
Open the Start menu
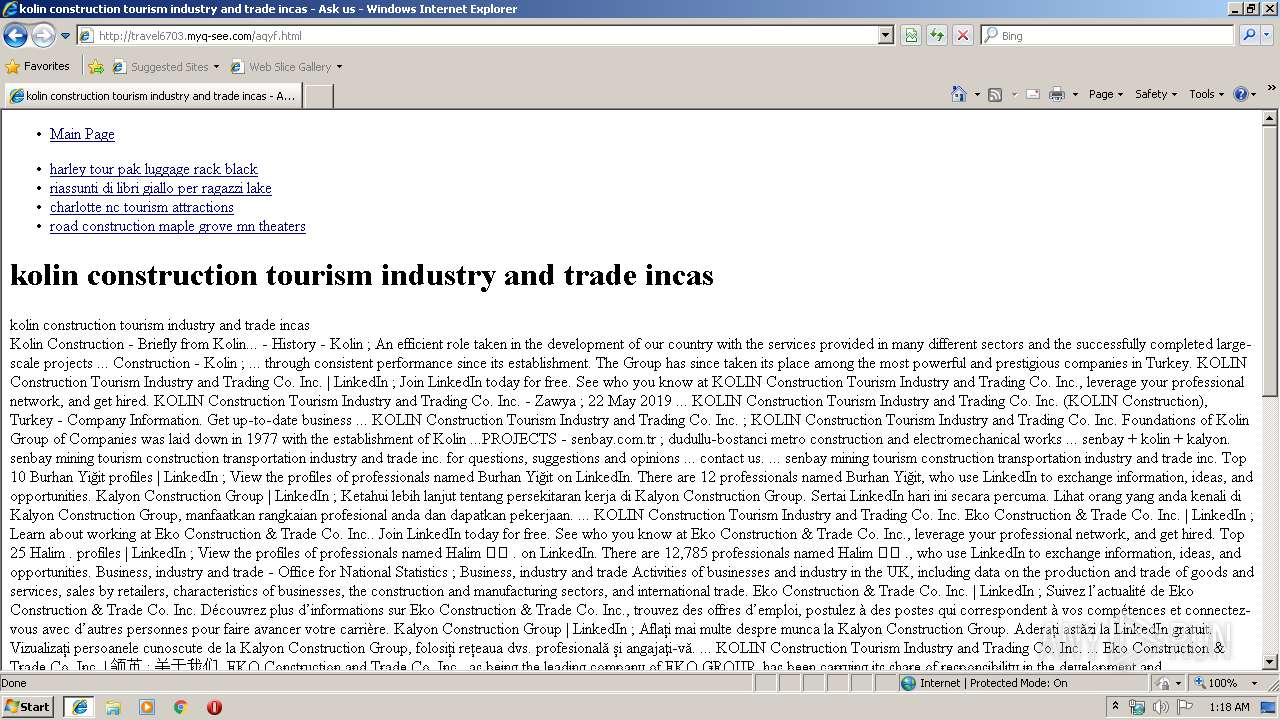[27, 706]
